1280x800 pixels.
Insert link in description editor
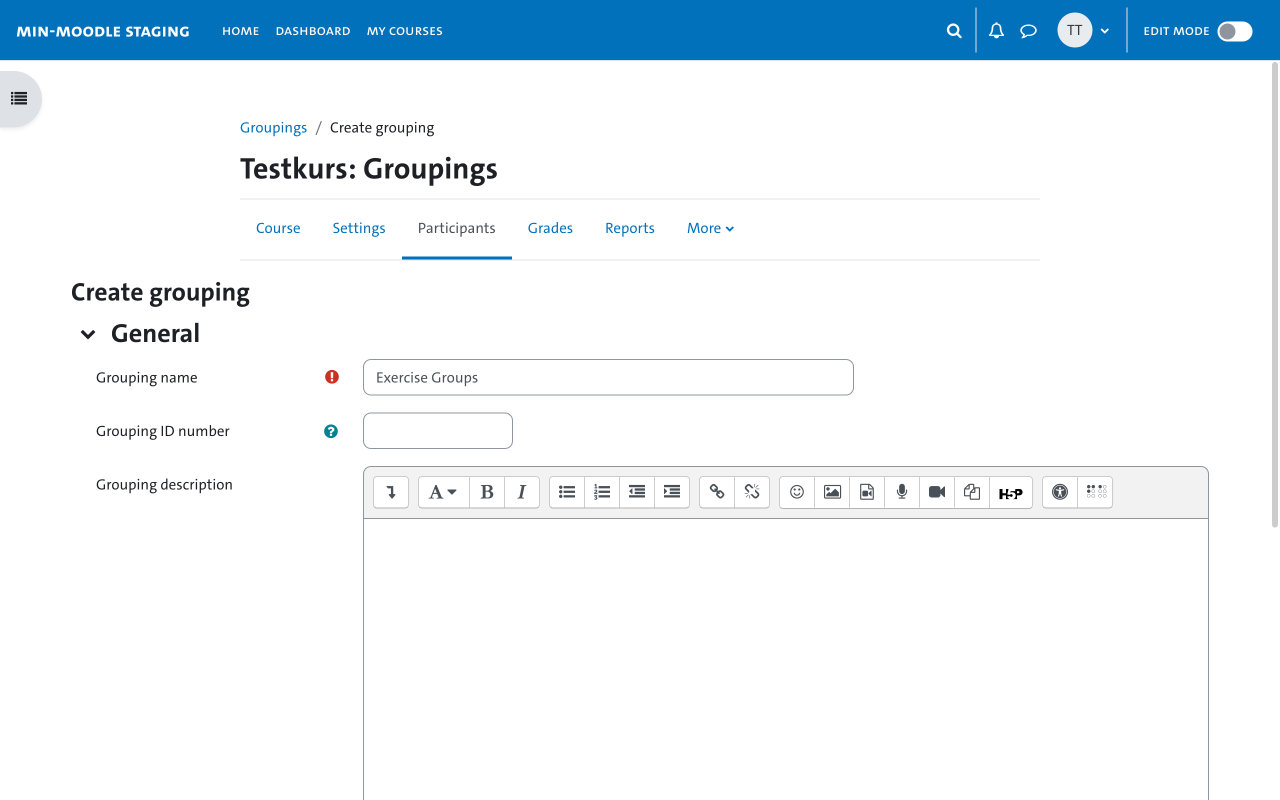pos(717,492)
